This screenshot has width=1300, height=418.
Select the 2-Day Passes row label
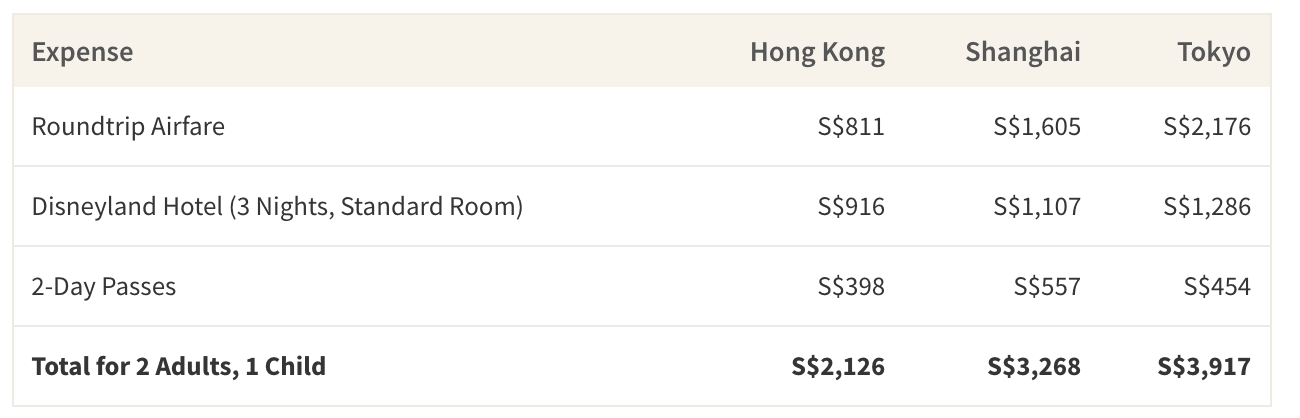tap(104, 287)
